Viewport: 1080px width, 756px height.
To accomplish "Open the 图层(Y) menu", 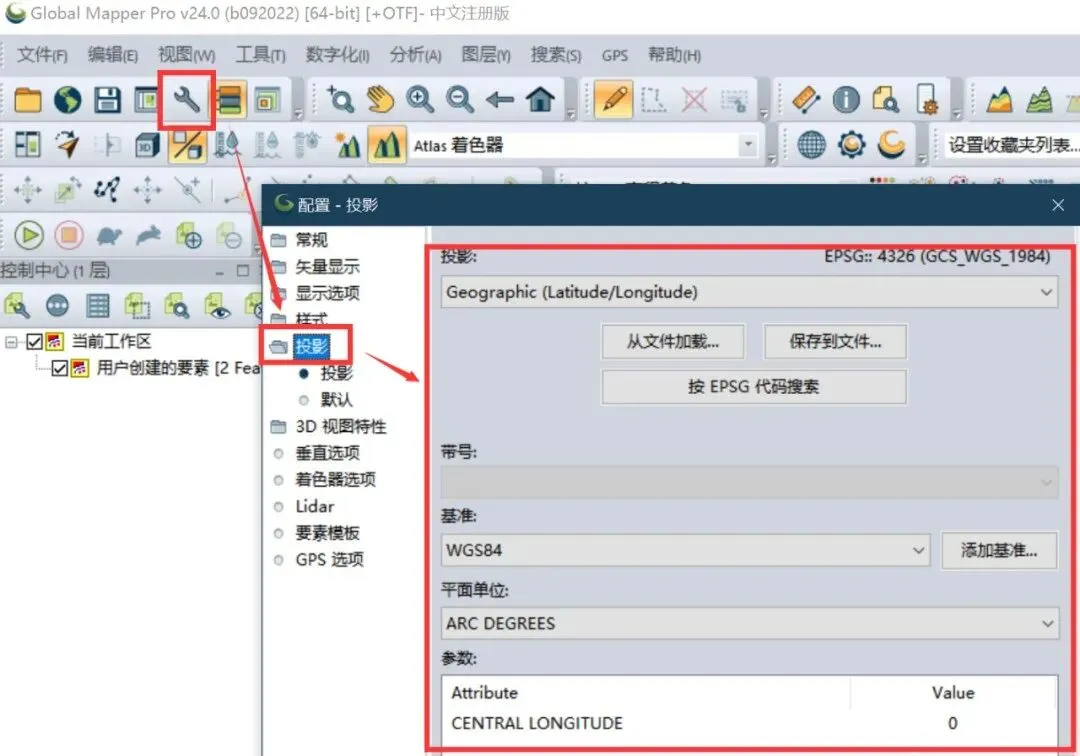I will [x=486, y=55].
